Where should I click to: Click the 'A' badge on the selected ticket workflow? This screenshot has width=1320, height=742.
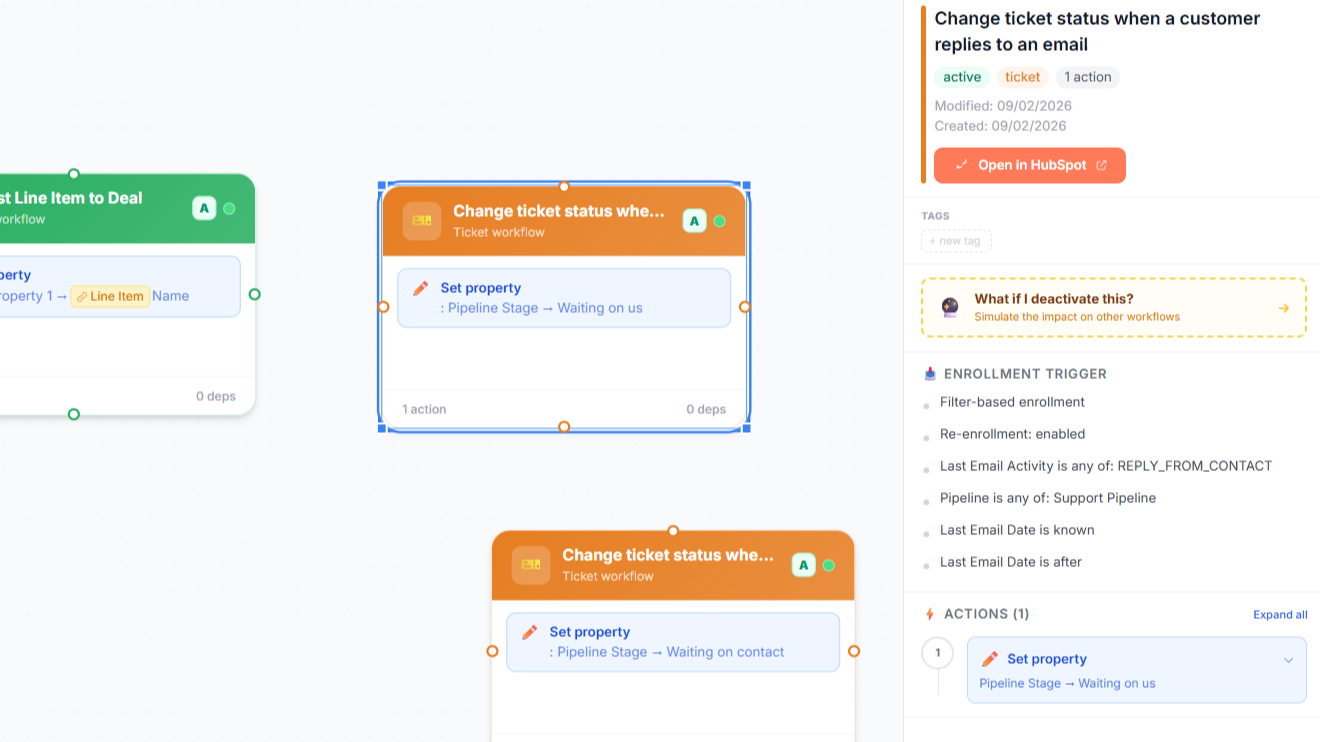click(694, 221)
